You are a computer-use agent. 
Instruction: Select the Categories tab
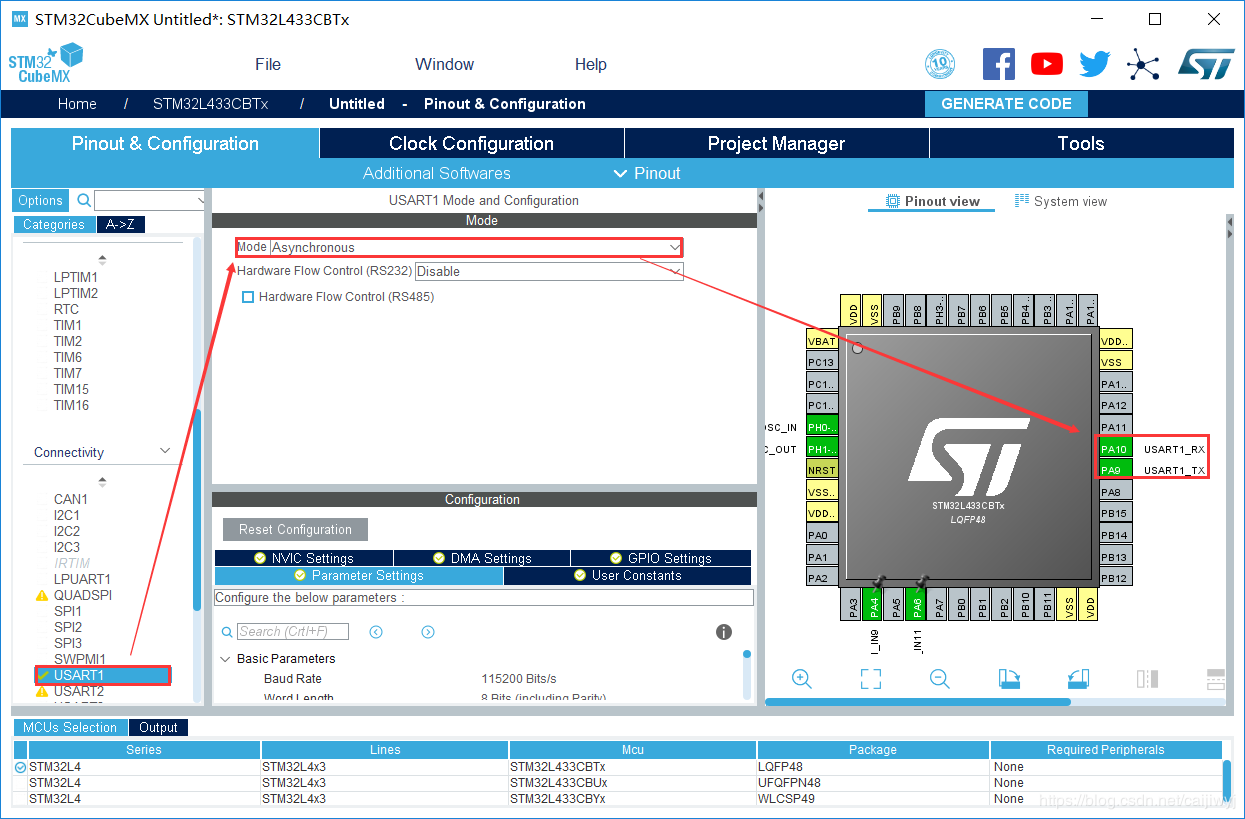[54, 224]
